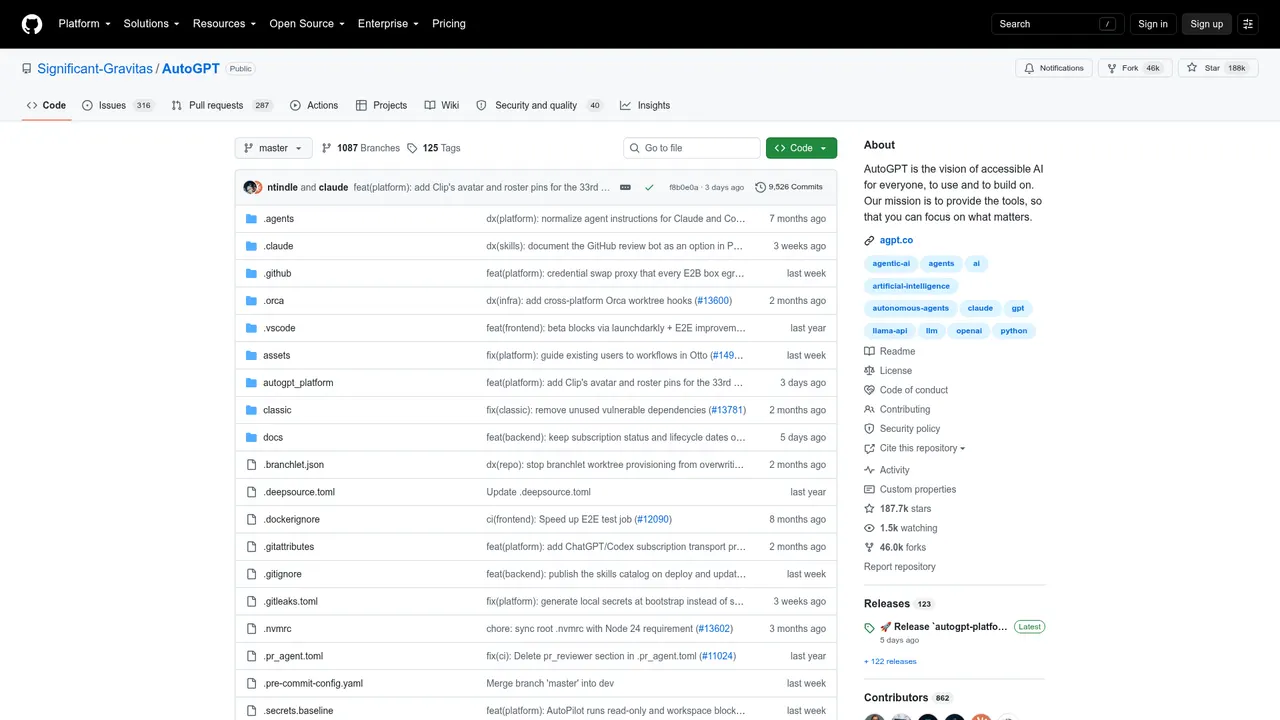Expand the green Code dropdown button

click(801, 148)
